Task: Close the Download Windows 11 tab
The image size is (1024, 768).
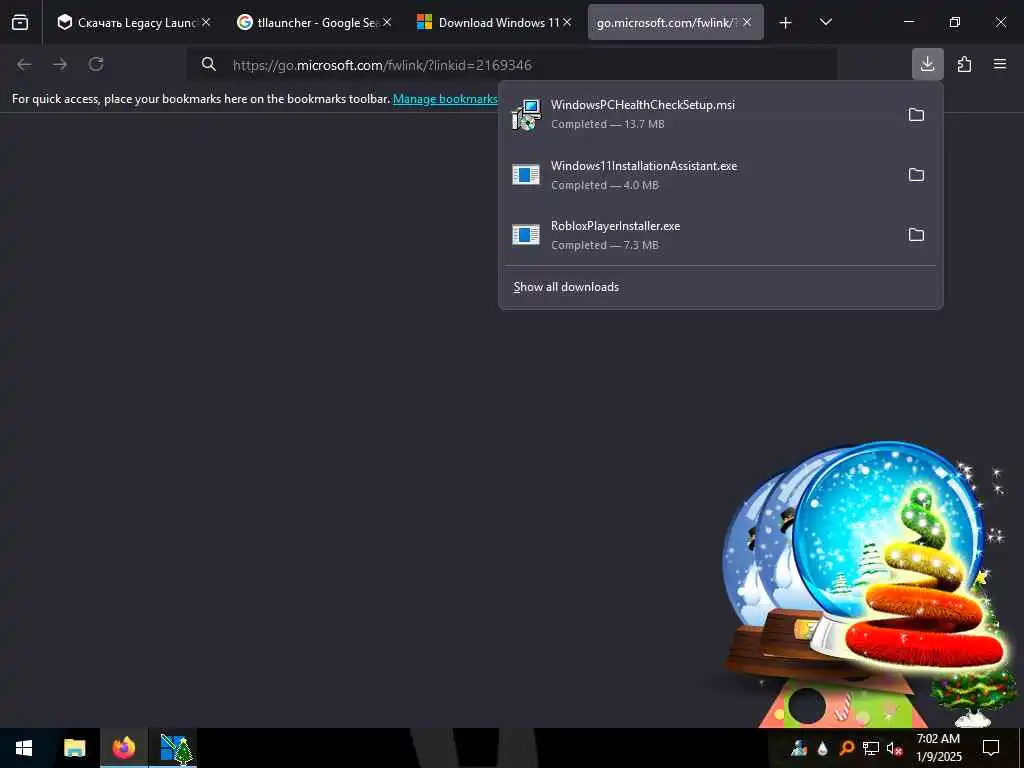Action: (567, 22)
